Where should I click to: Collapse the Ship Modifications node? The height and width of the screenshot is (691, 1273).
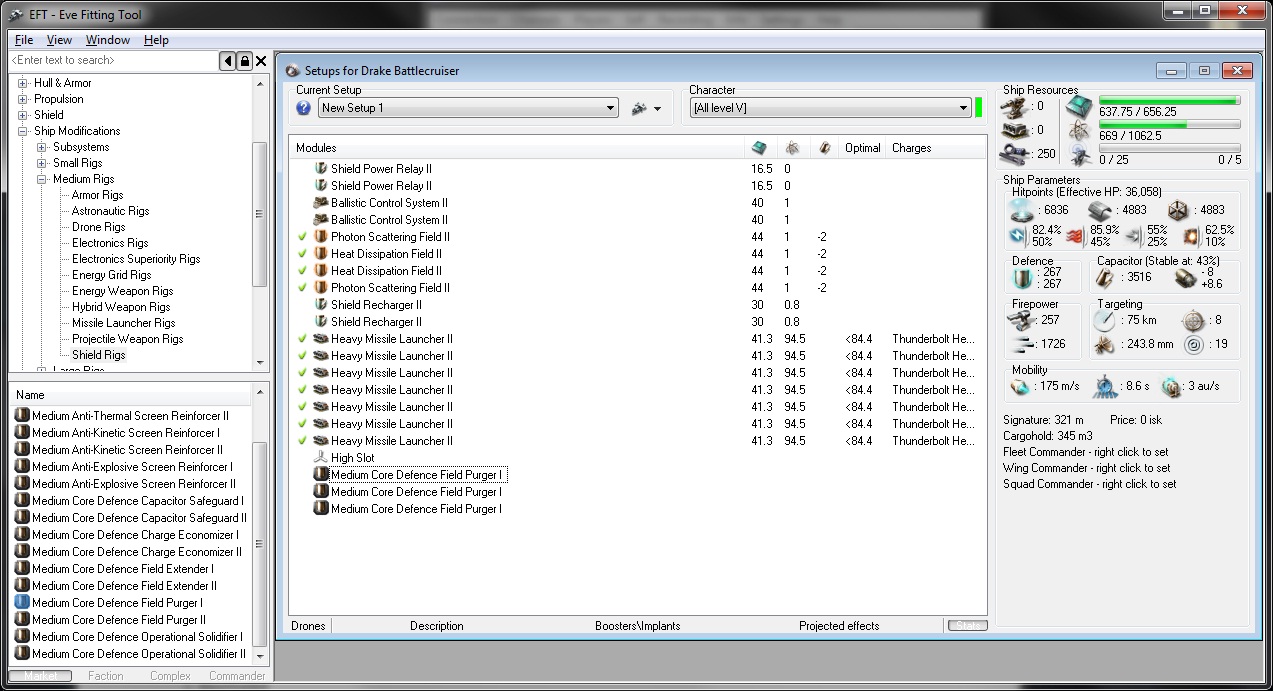[x=23, y=131]
